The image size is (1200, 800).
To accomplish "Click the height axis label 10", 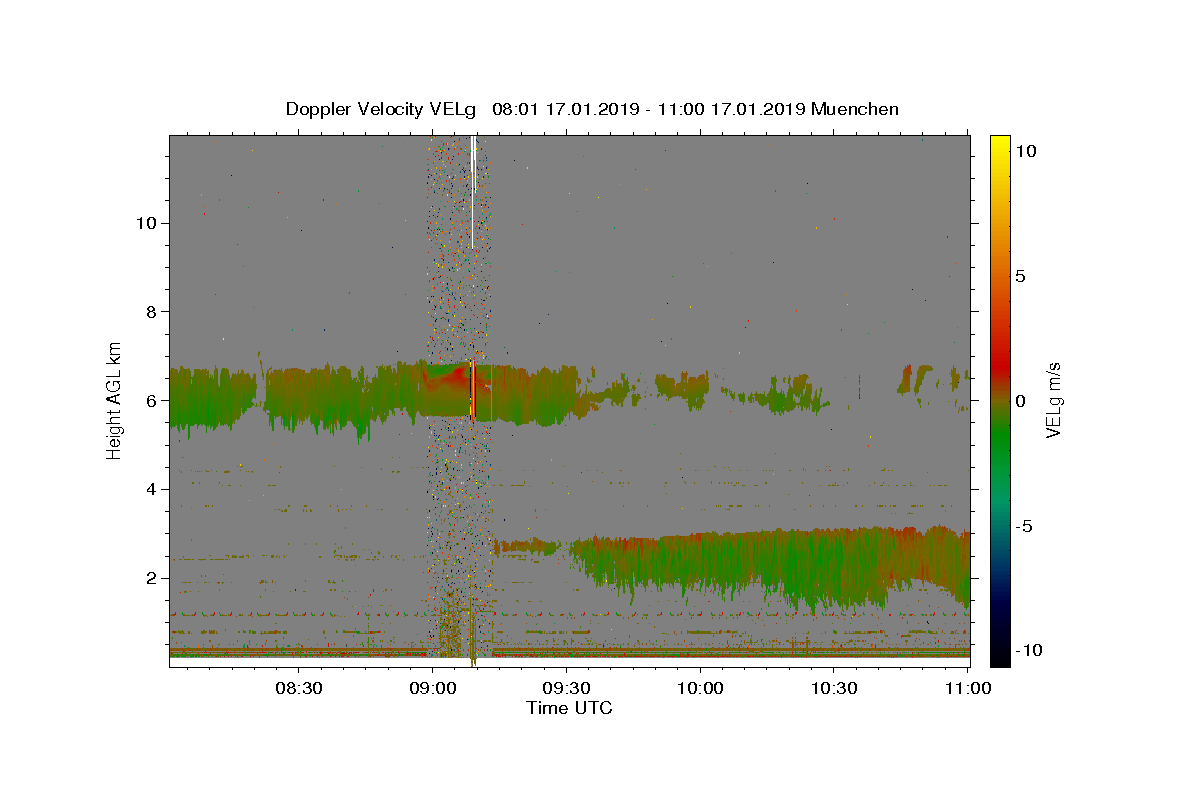I will [x=144, y=223].
